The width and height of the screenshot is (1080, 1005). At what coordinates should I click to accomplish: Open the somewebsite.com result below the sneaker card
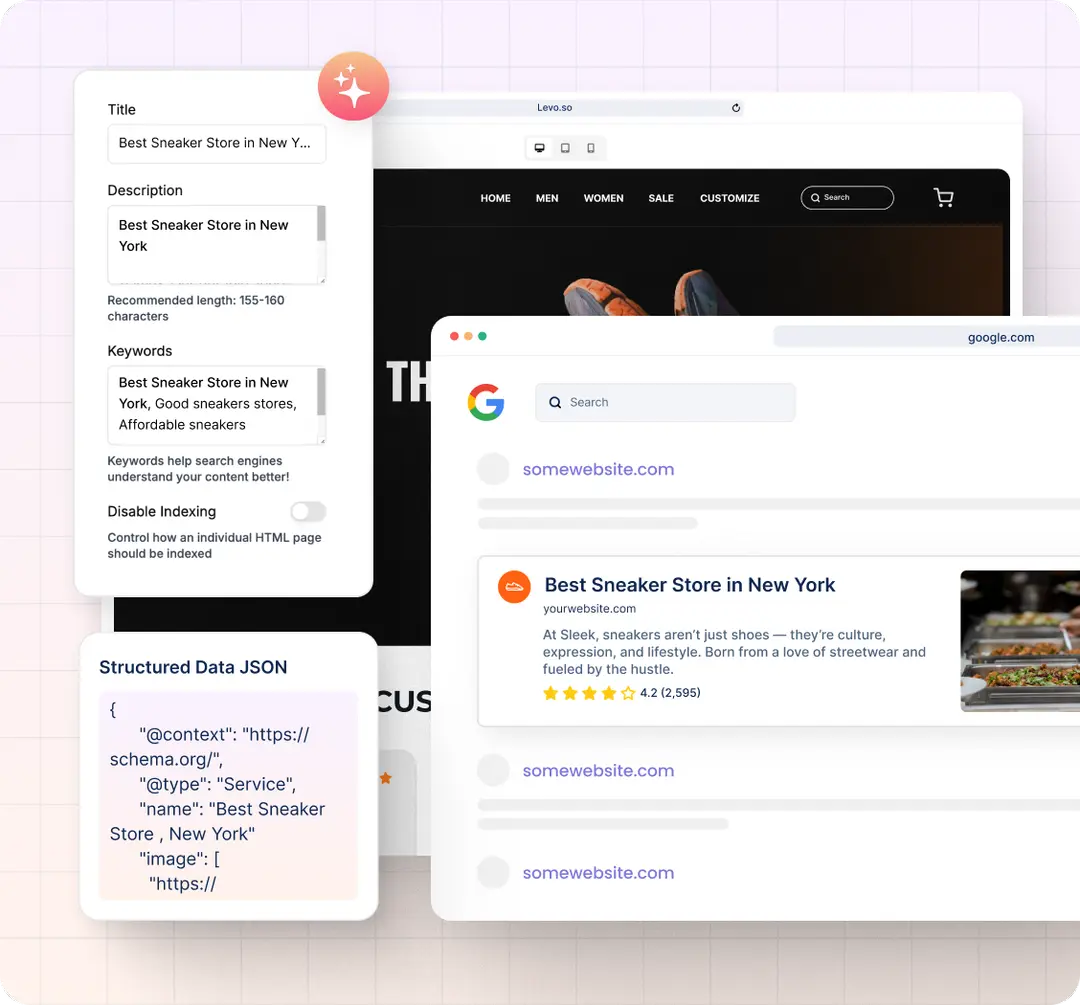tap(598, 770)
